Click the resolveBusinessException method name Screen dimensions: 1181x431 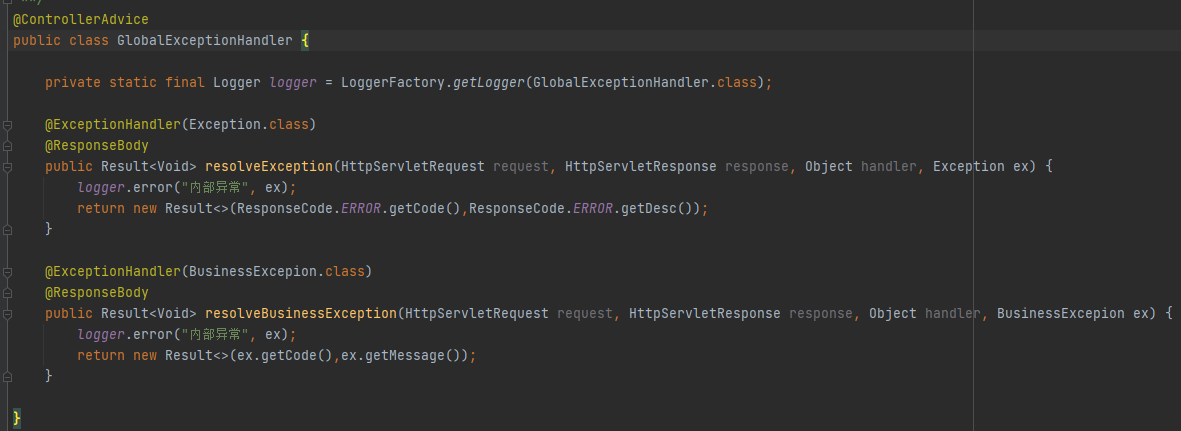tap(301, 313)
